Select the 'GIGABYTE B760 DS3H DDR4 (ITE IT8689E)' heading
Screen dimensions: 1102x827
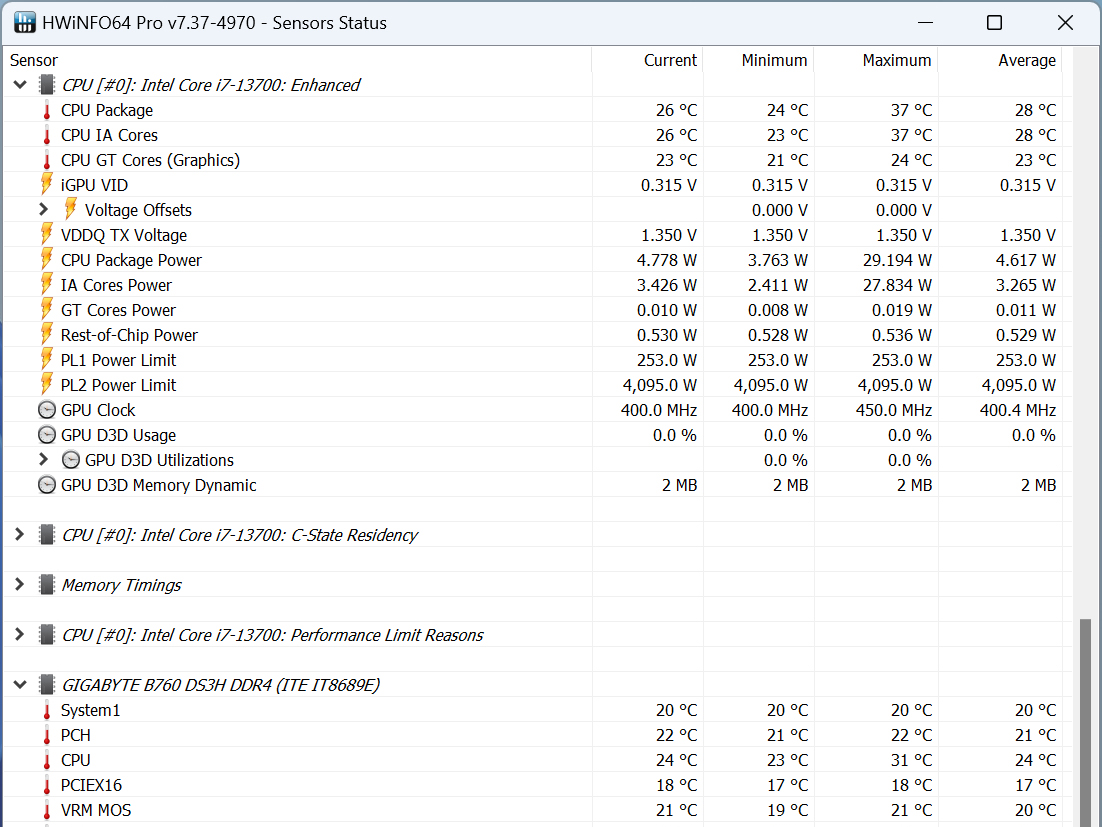pos(221,684)
